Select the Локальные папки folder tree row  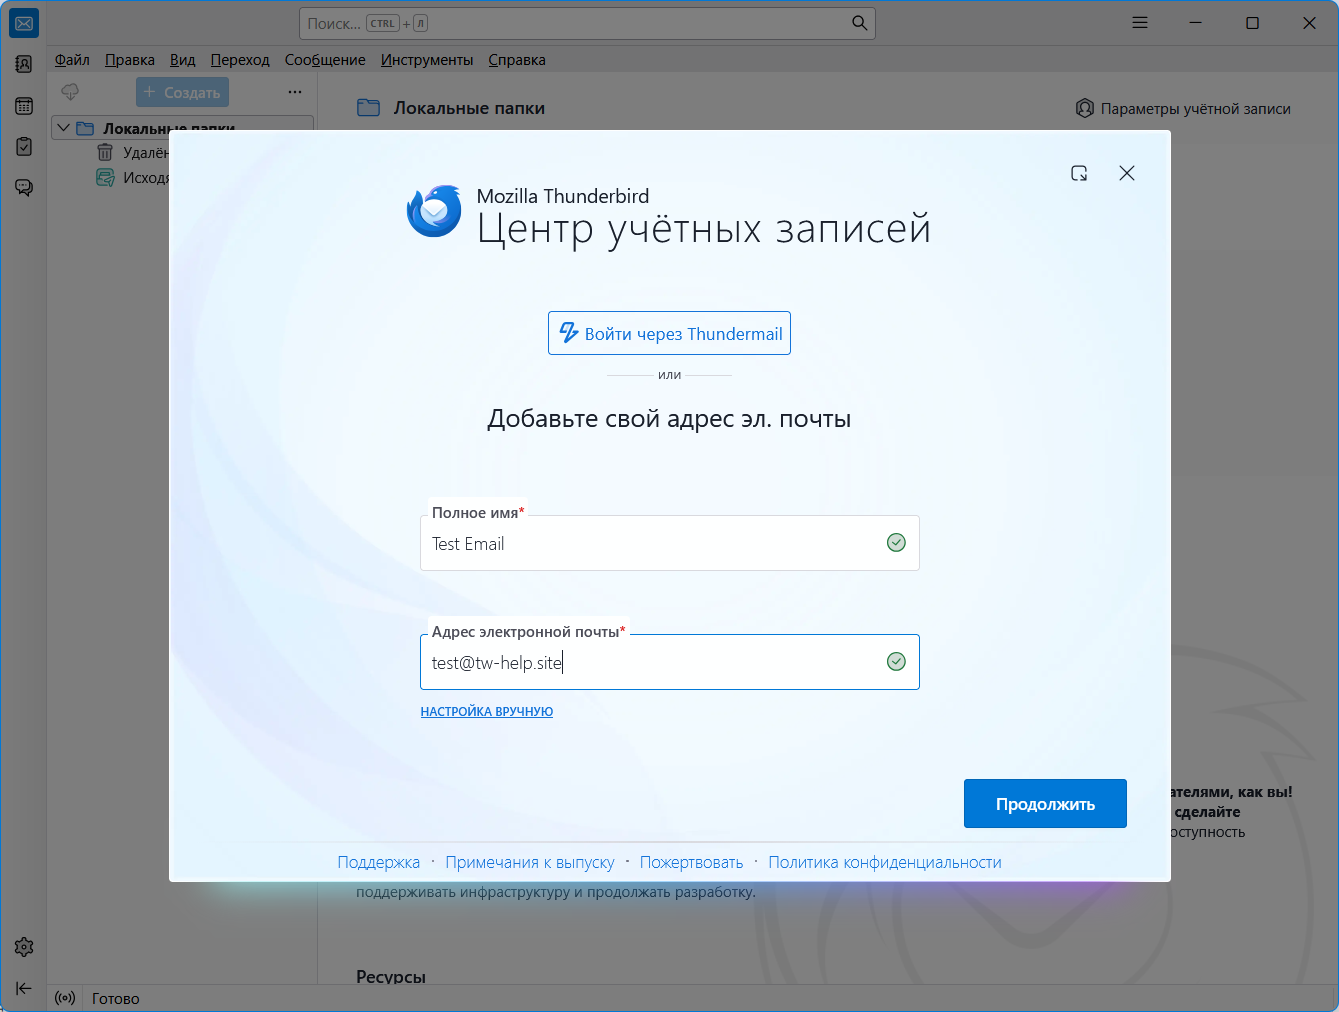click(183, 128)
